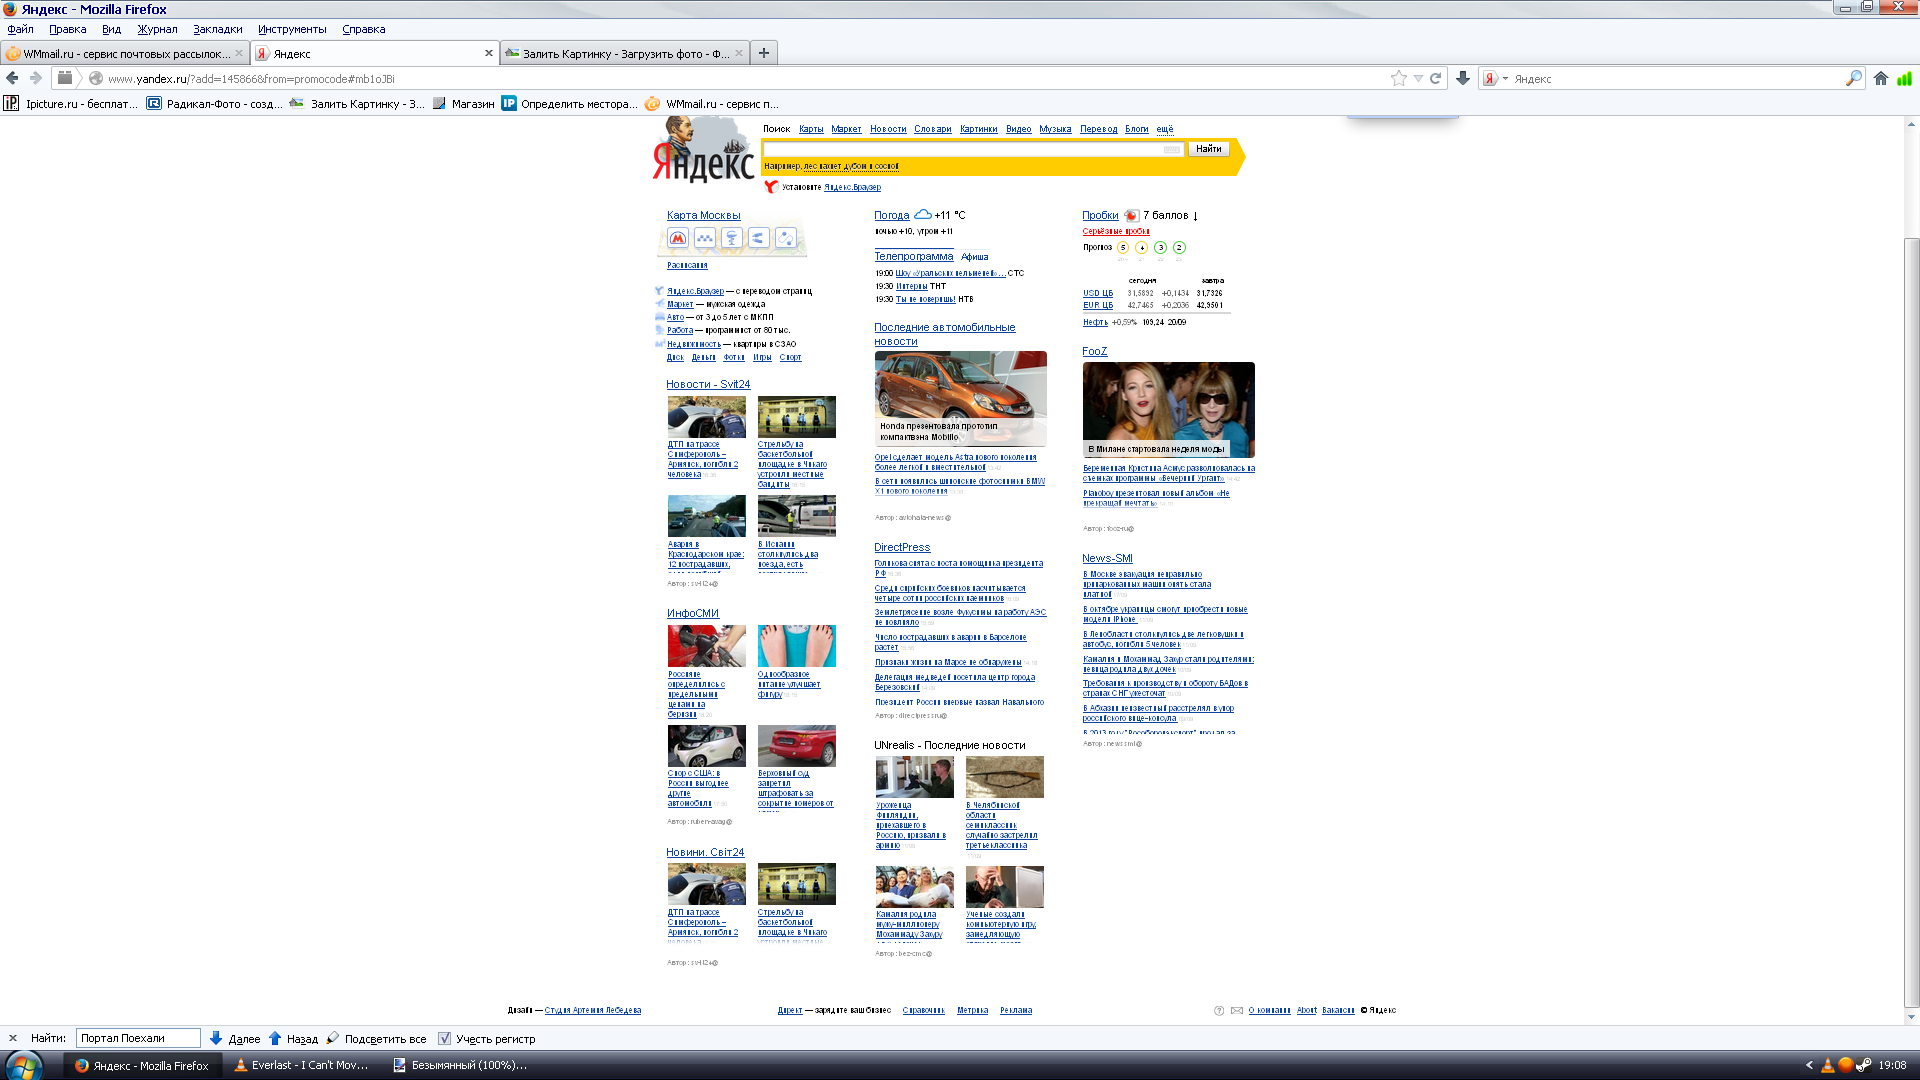Close the find bar with the X
This screenshot has height=1080, width=1920.
tap(13, 1038)
